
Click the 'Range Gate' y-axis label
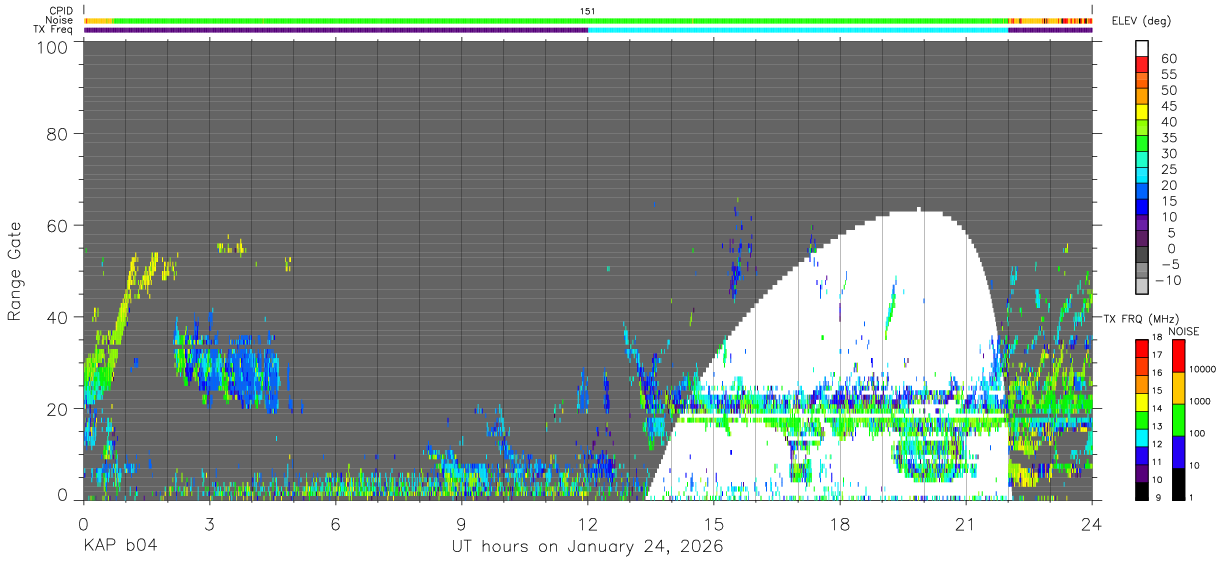coord(15,272)
